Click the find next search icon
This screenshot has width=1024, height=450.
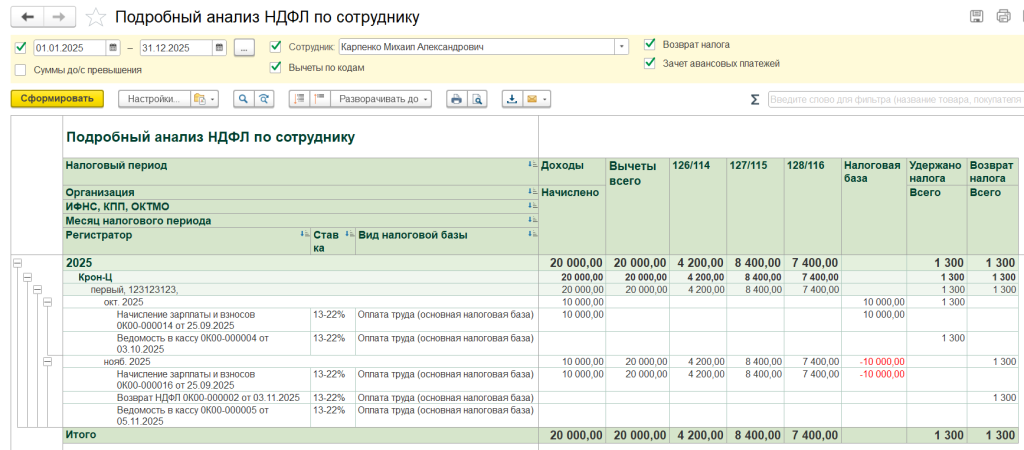point(263,99)
